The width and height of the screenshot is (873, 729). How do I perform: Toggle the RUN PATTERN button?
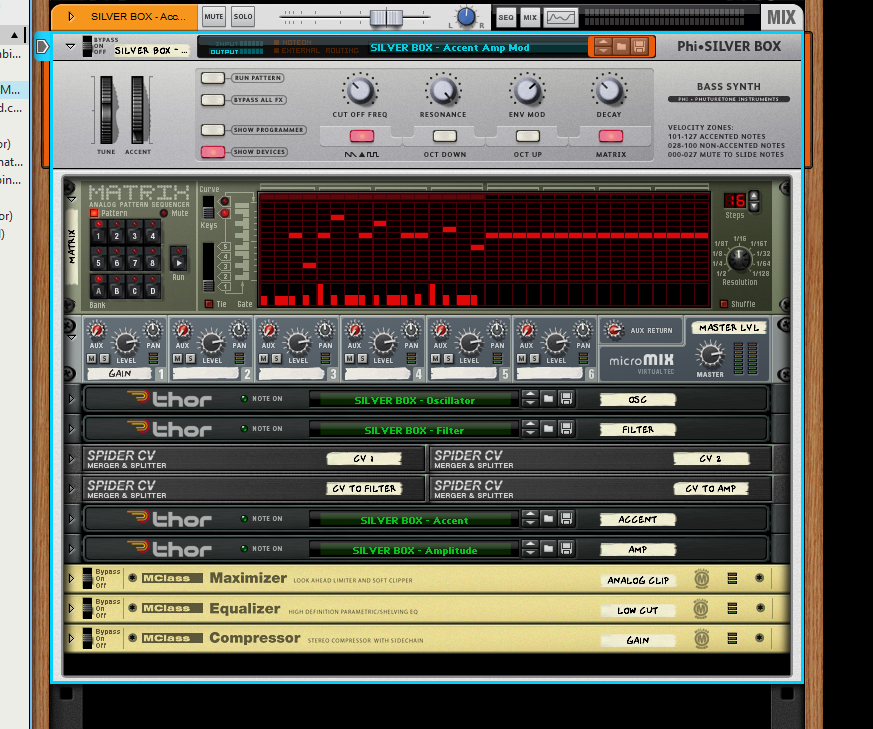click(x=213, y=78)
